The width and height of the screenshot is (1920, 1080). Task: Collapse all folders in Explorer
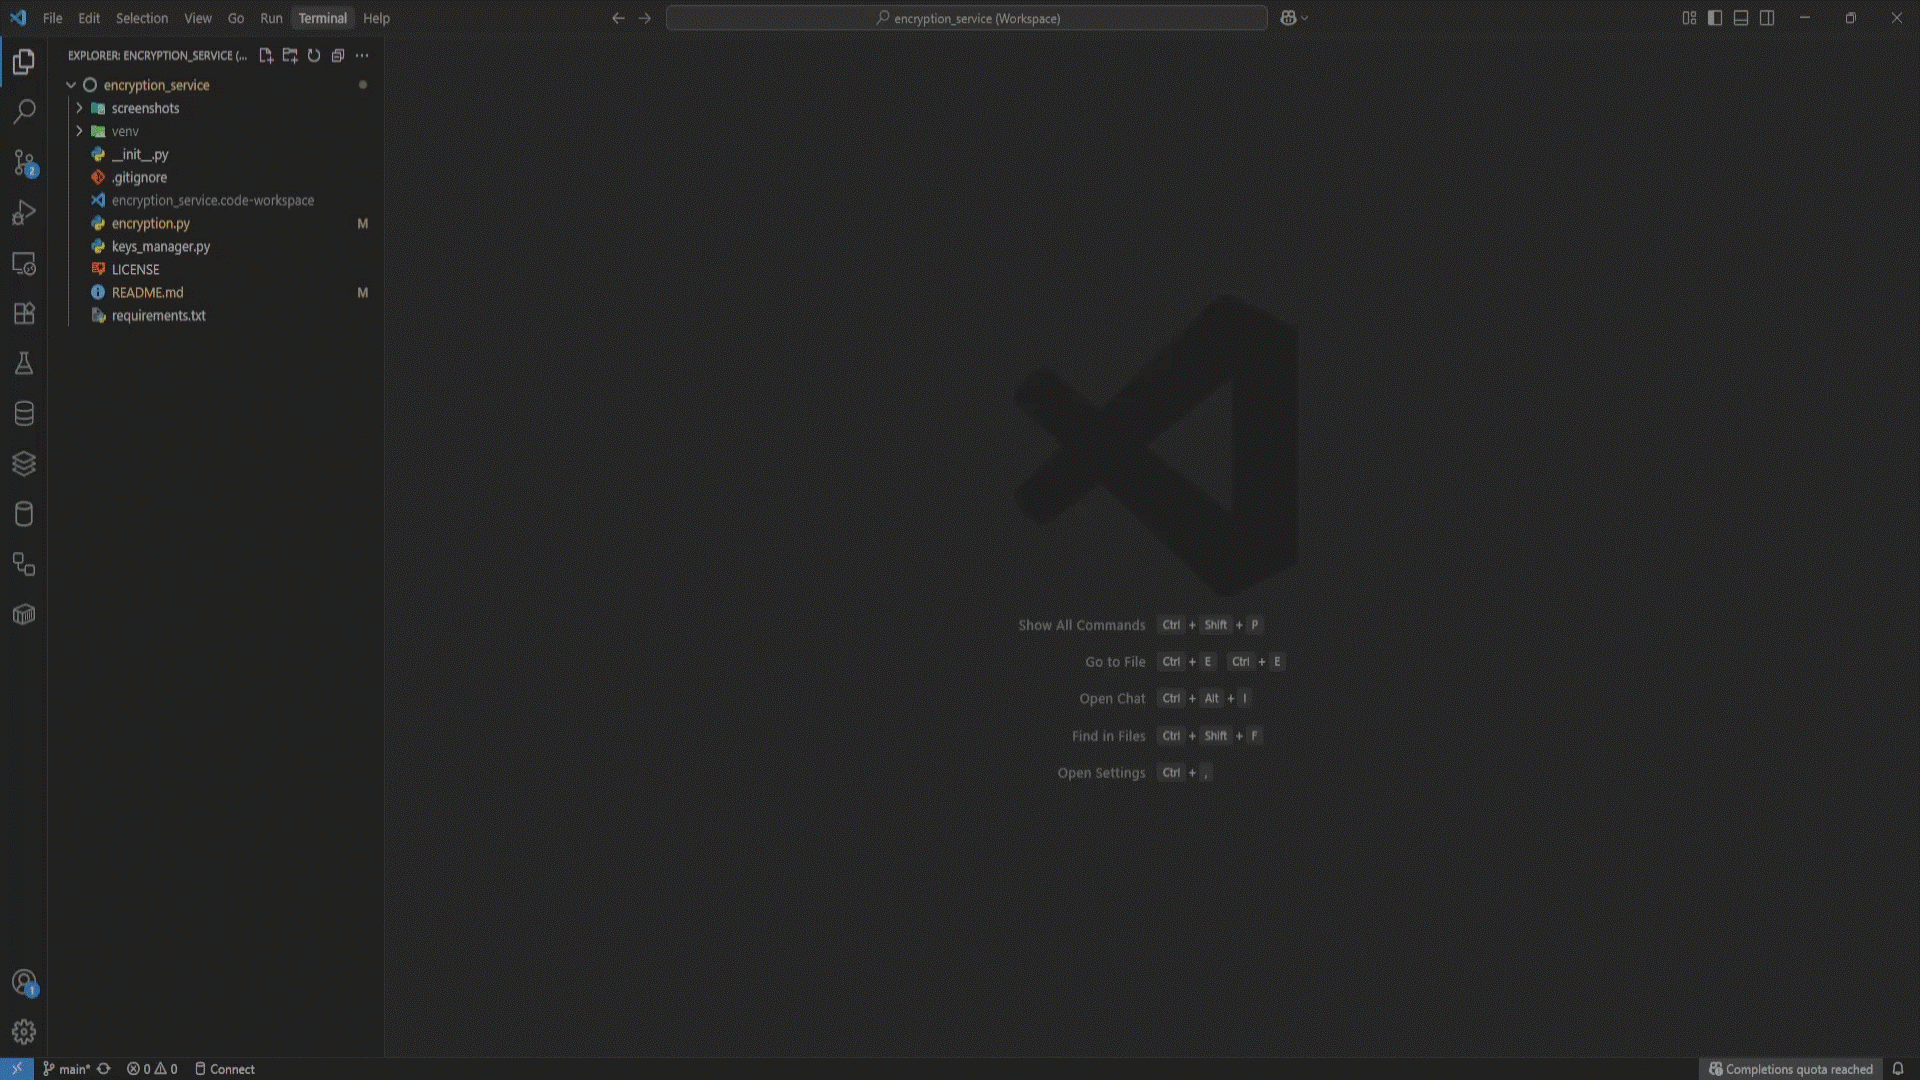pyautogui.click(x=338, y=56)
